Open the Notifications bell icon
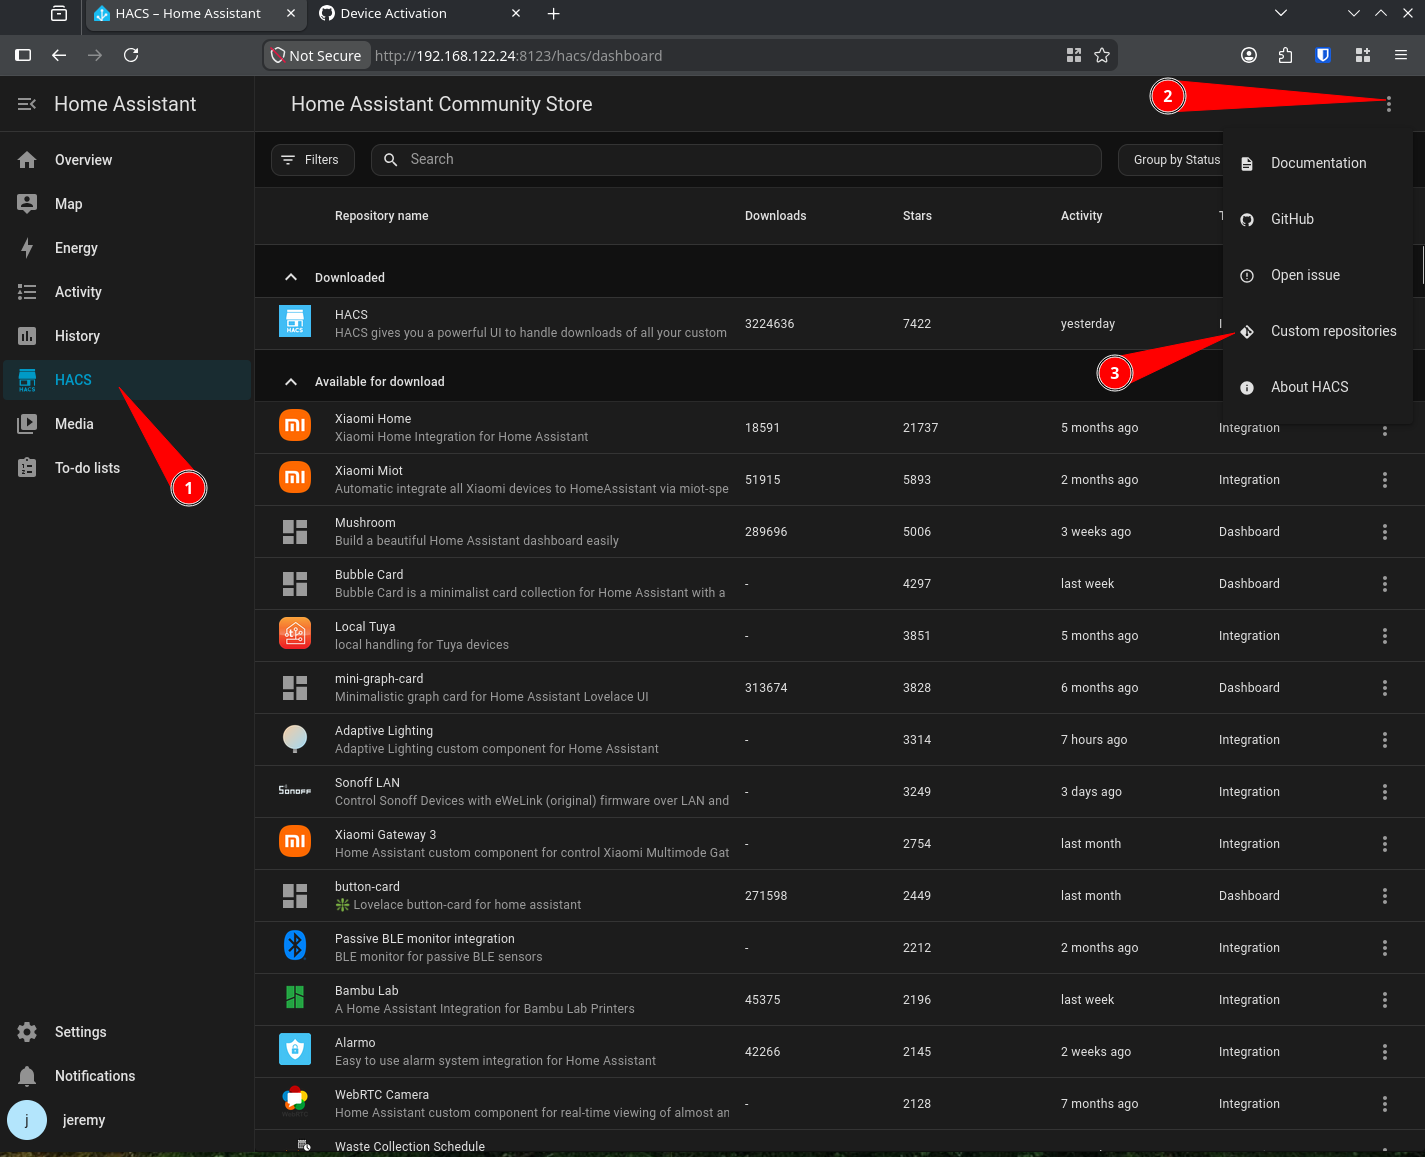 pos(27,1076)
